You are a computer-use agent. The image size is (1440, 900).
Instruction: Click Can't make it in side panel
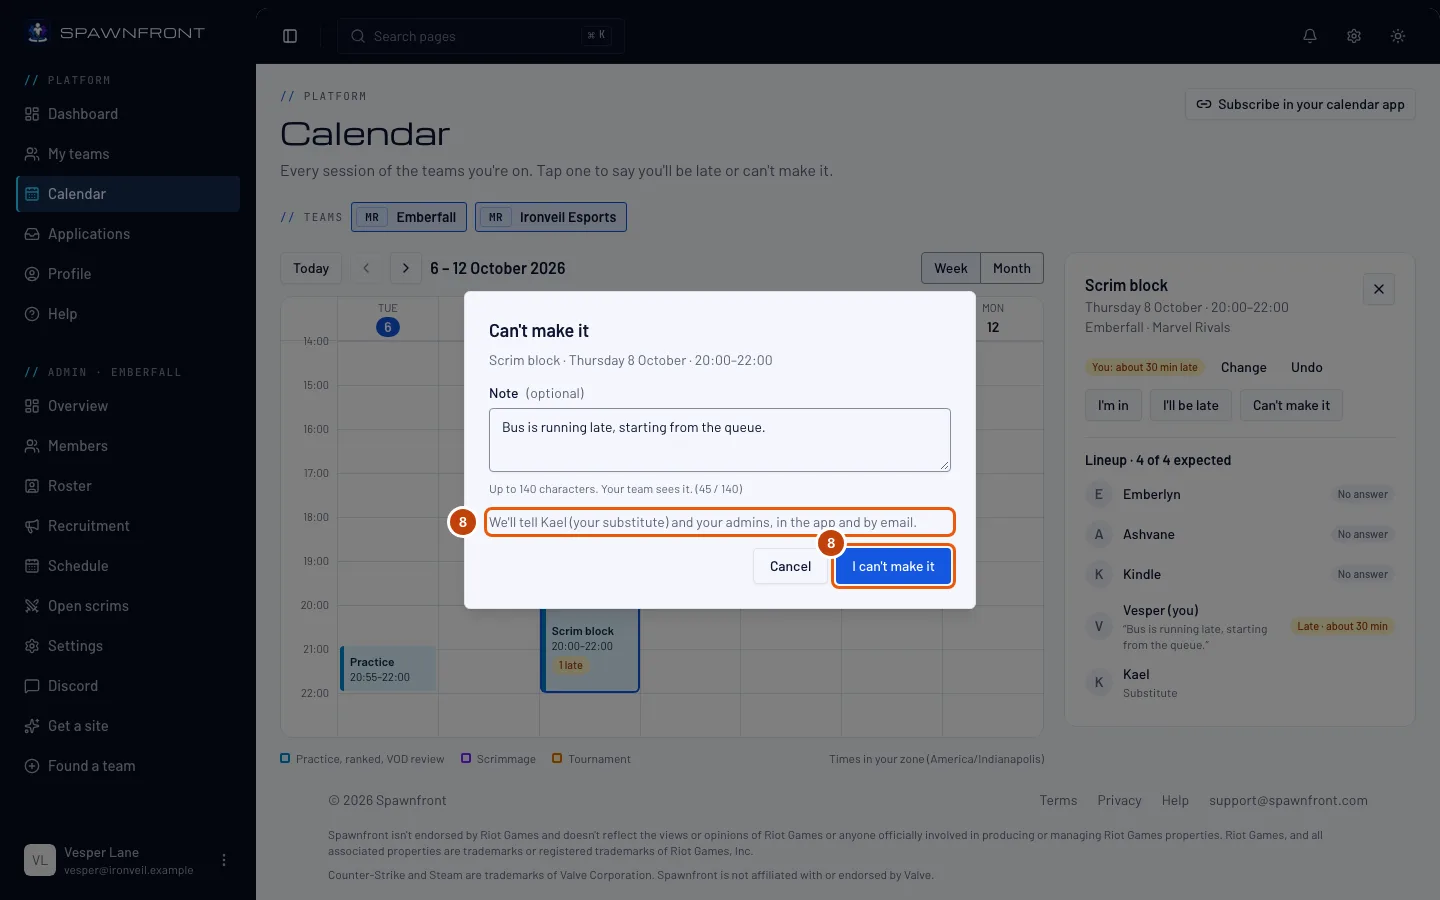[x=1291, y=405]
